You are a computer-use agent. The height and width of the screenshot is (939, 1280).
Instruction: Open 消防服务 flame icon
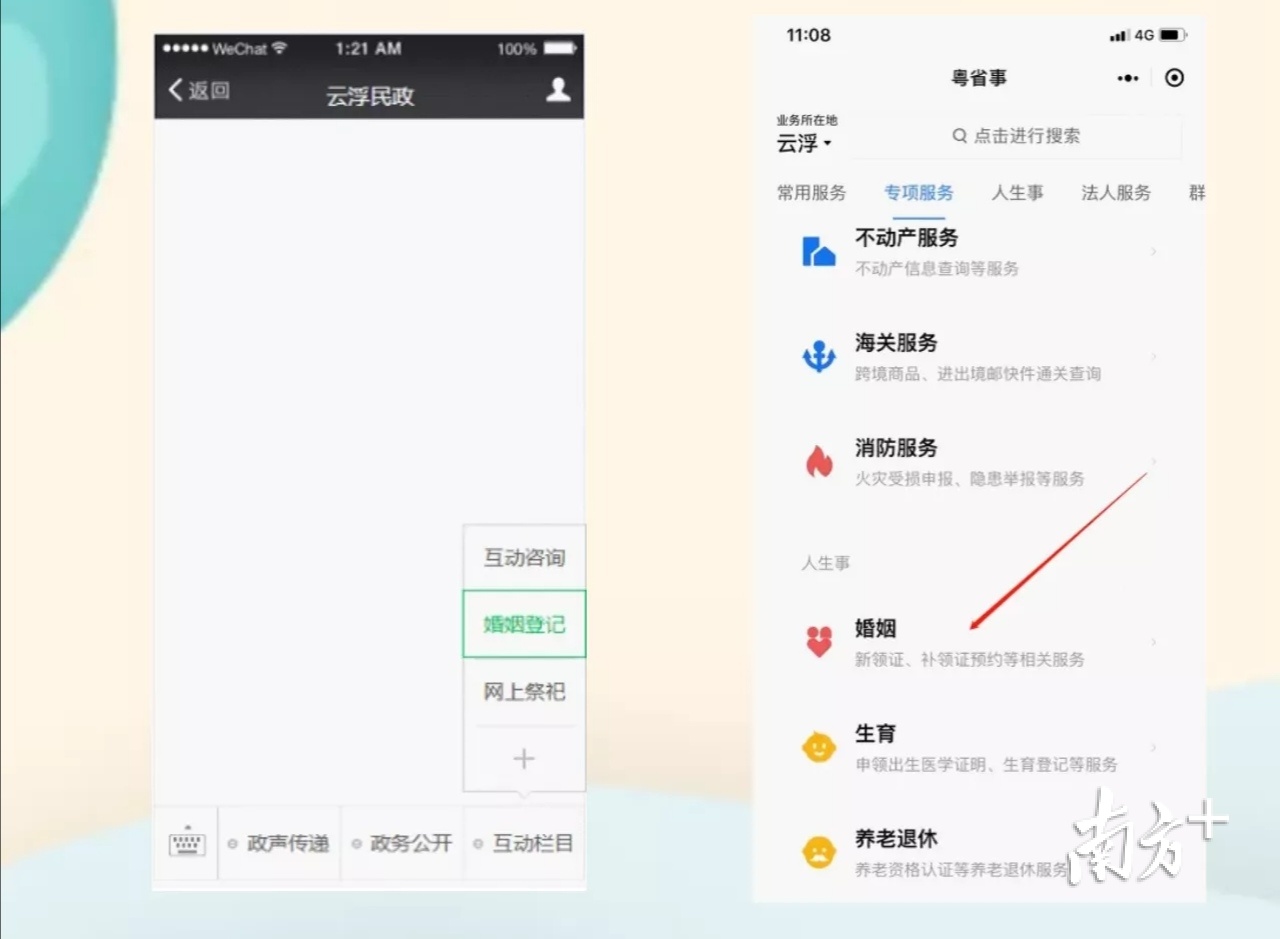pos(819,461)
